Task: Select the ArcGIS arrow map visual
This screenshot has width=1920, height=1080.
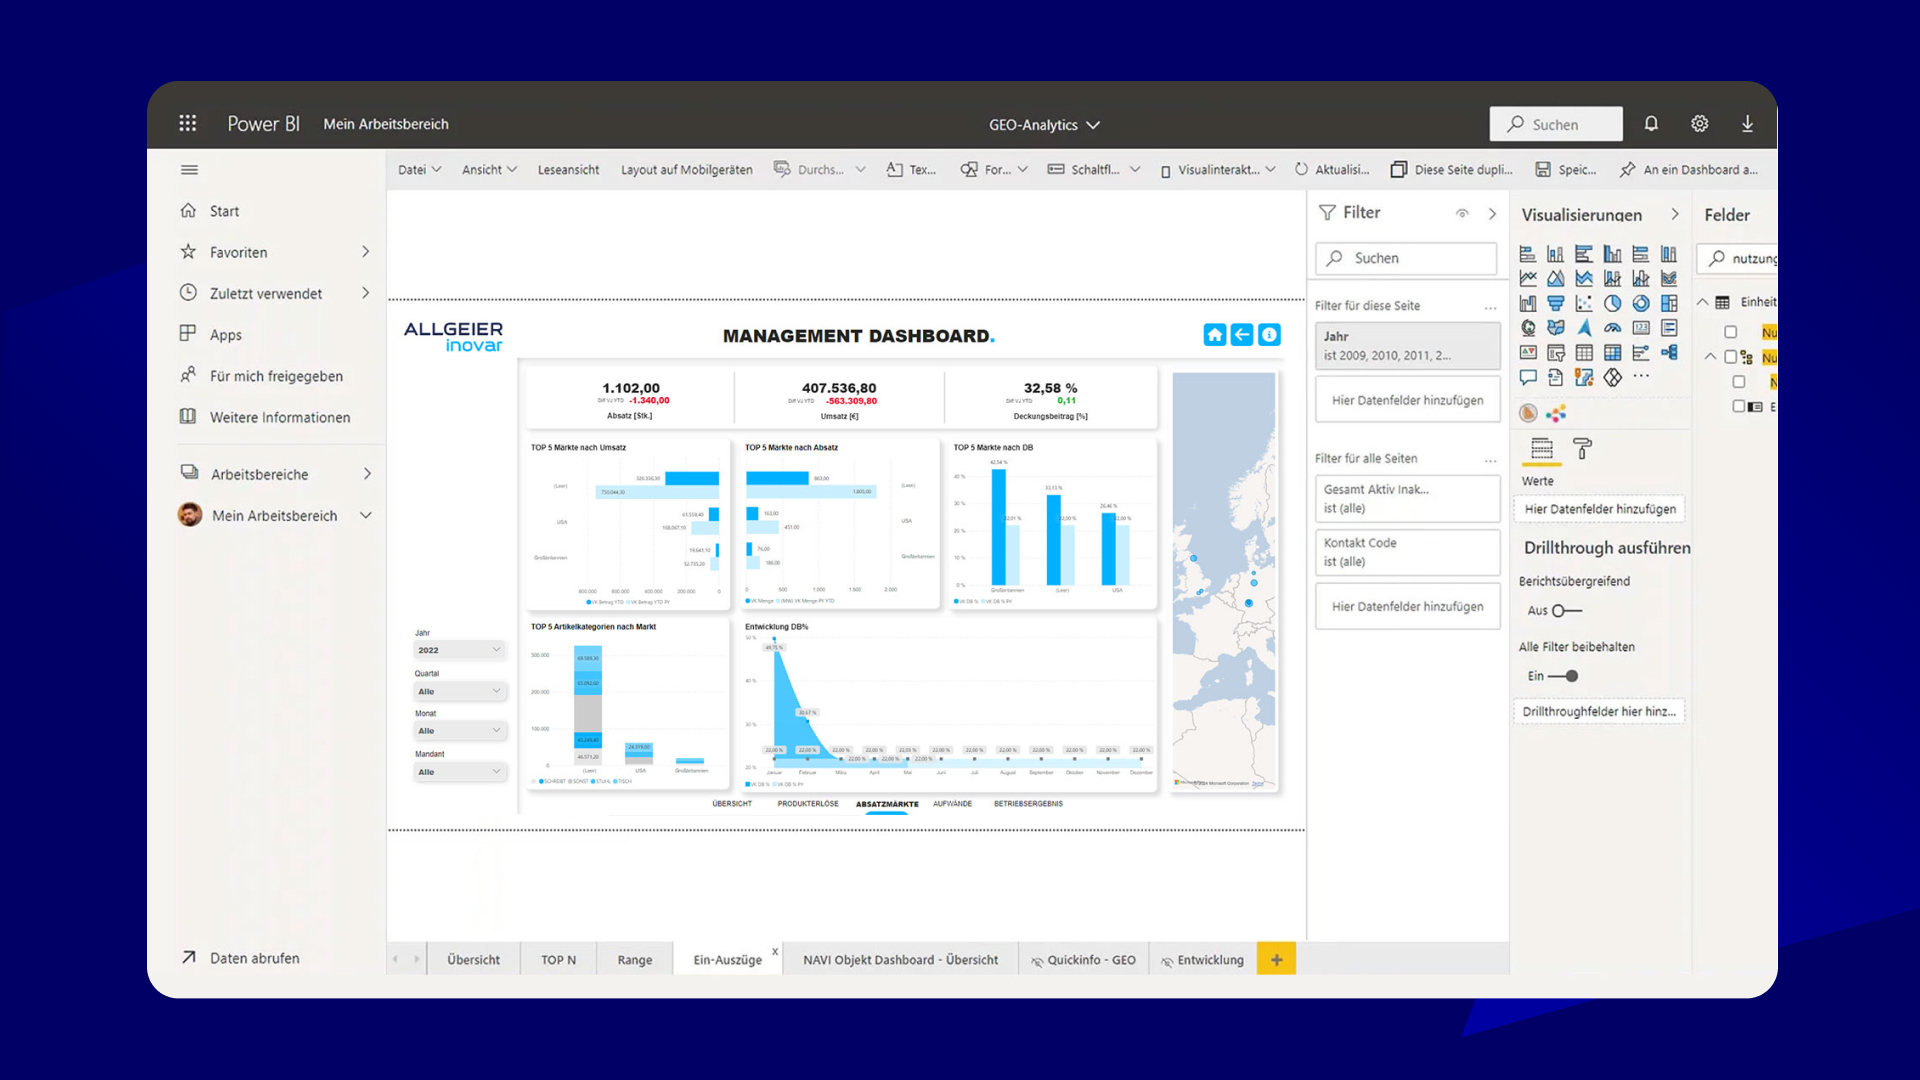Action: click(x=1584, y=328)
